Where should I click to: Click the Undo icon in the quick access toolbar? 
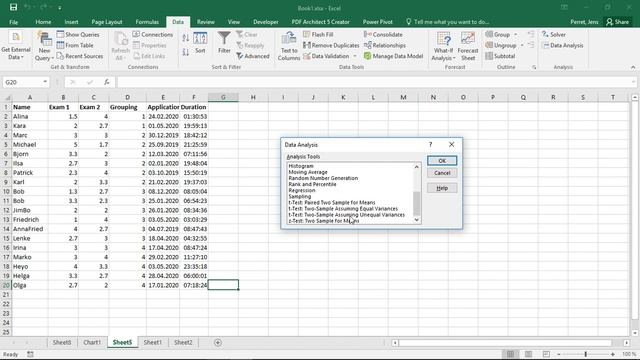point(28,7)
